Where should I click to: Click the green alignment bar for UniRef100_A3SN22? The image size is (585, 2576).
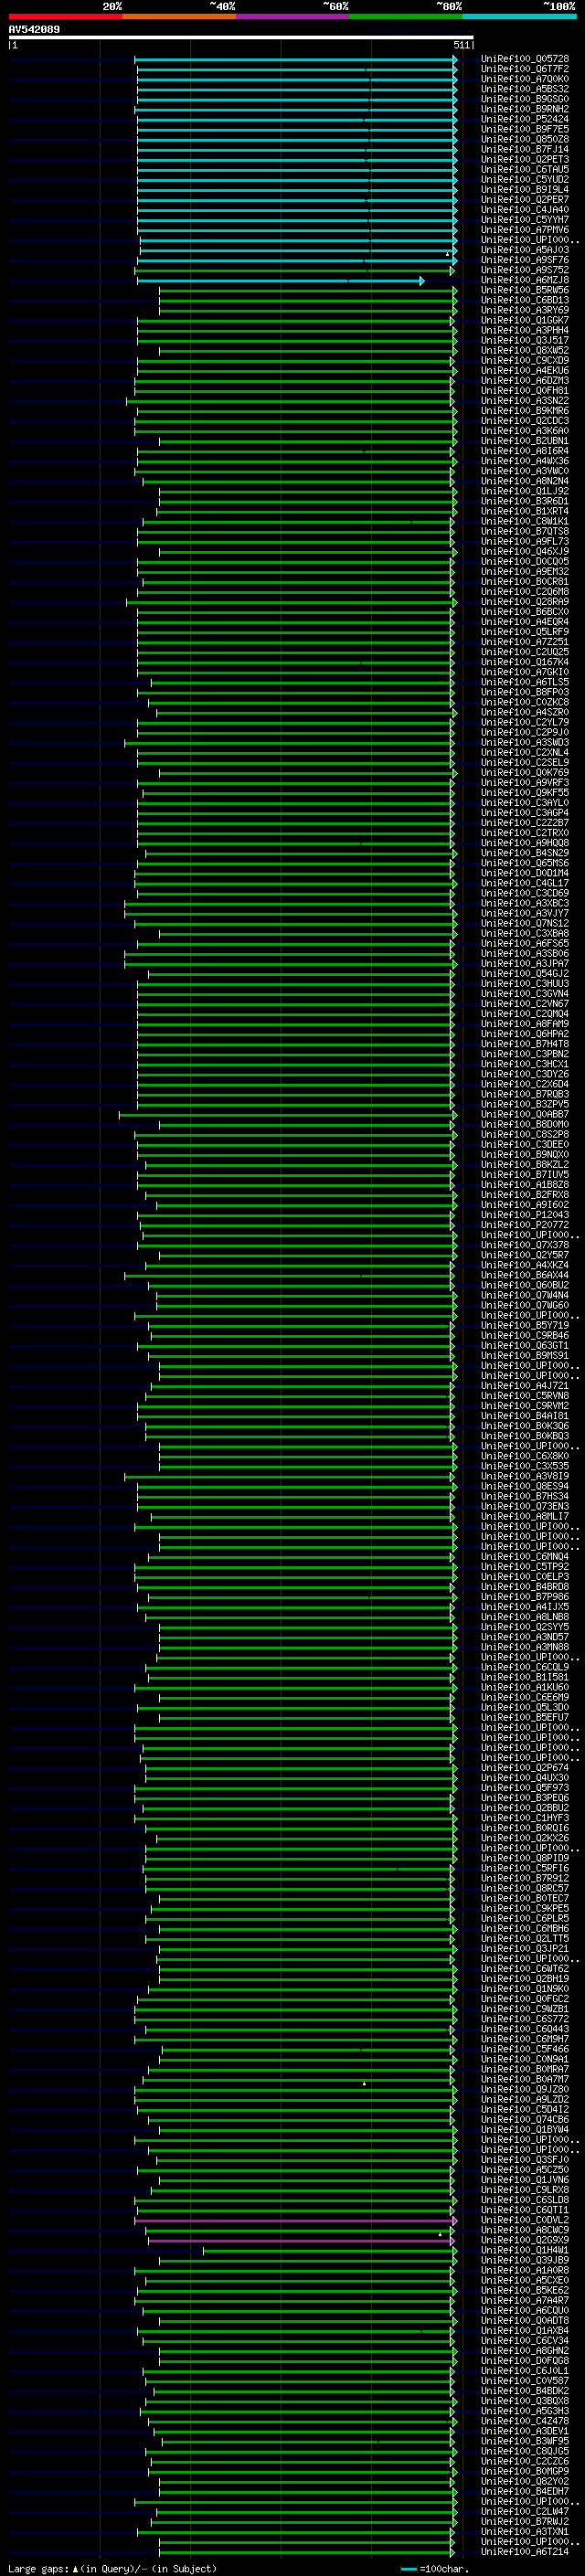291,401
